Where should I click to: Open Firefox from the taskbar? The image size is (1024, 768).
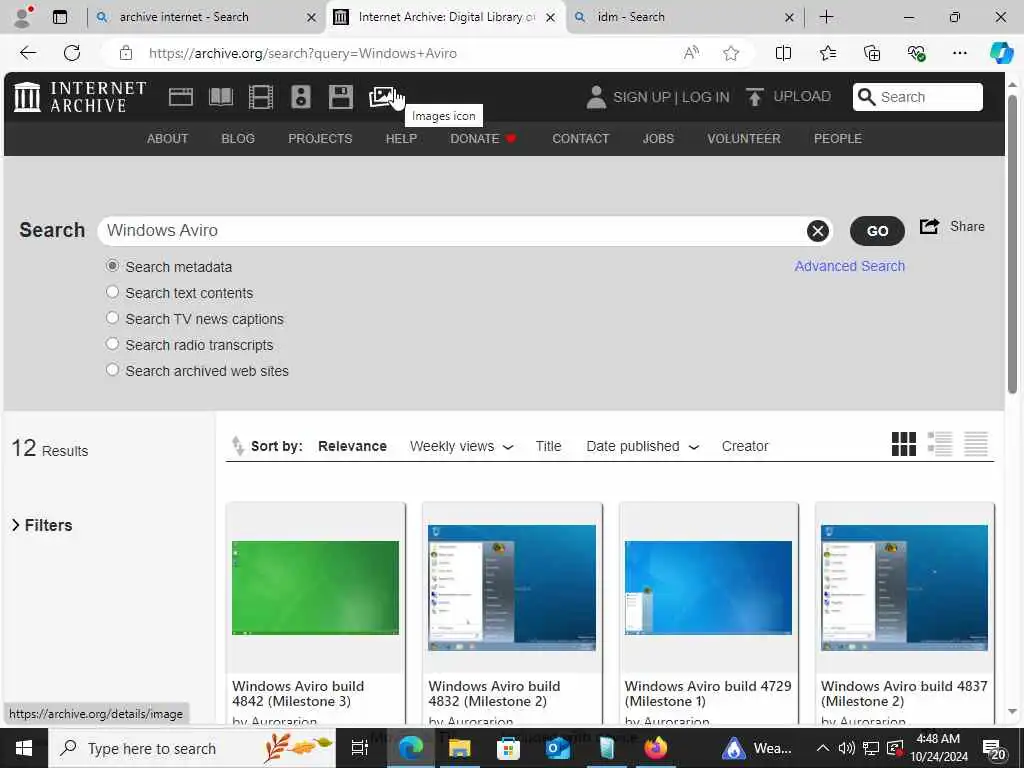coord(655,748)
